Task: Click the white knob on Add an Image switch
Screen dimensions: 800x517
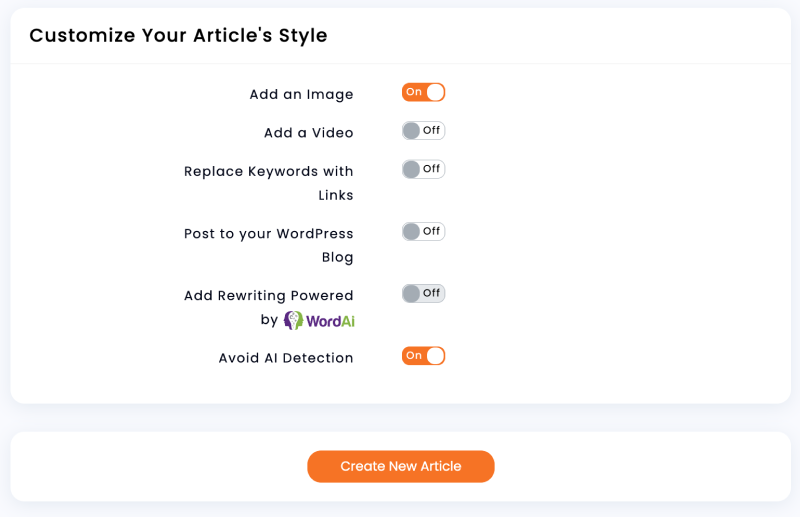Action: tap(434, 92)
